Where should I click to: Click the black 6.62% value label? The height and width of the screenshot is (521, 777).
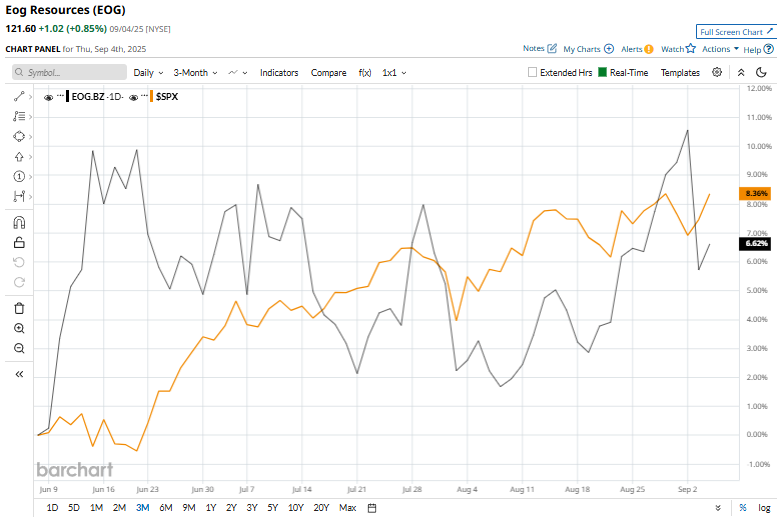tap(755, 243)
